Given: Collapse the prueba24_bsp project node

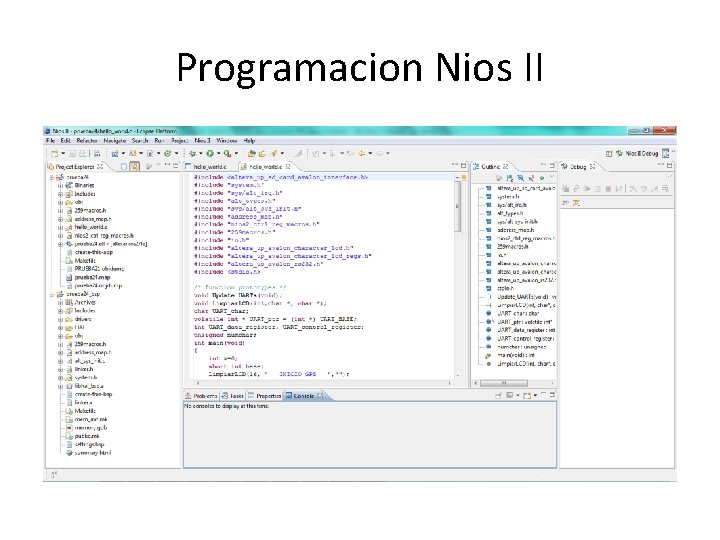Looking at the screenshot, I should [52, 294].
